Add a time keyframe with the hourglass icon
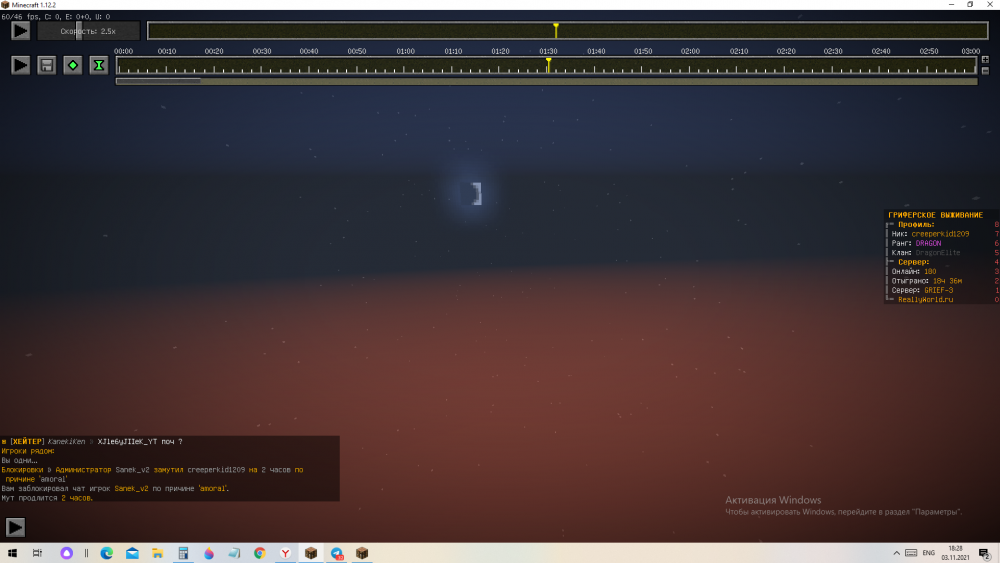The height and width of the screenshot is (563, 1000). [99, 65]
